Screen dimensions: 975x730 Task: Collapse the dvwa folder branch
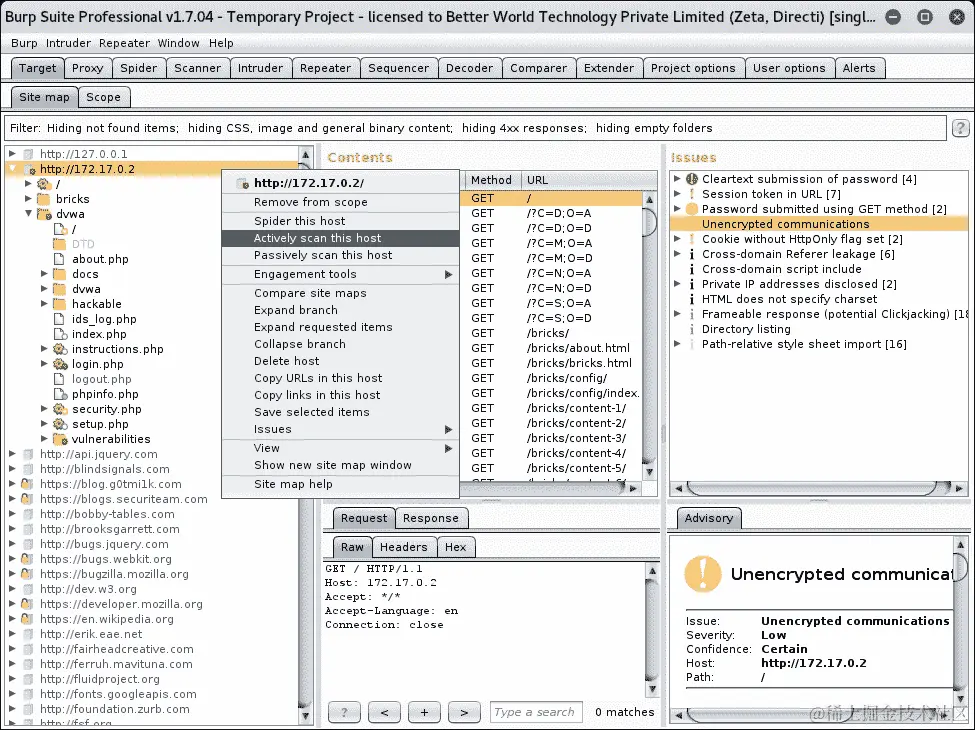click(x=29, y=213)
